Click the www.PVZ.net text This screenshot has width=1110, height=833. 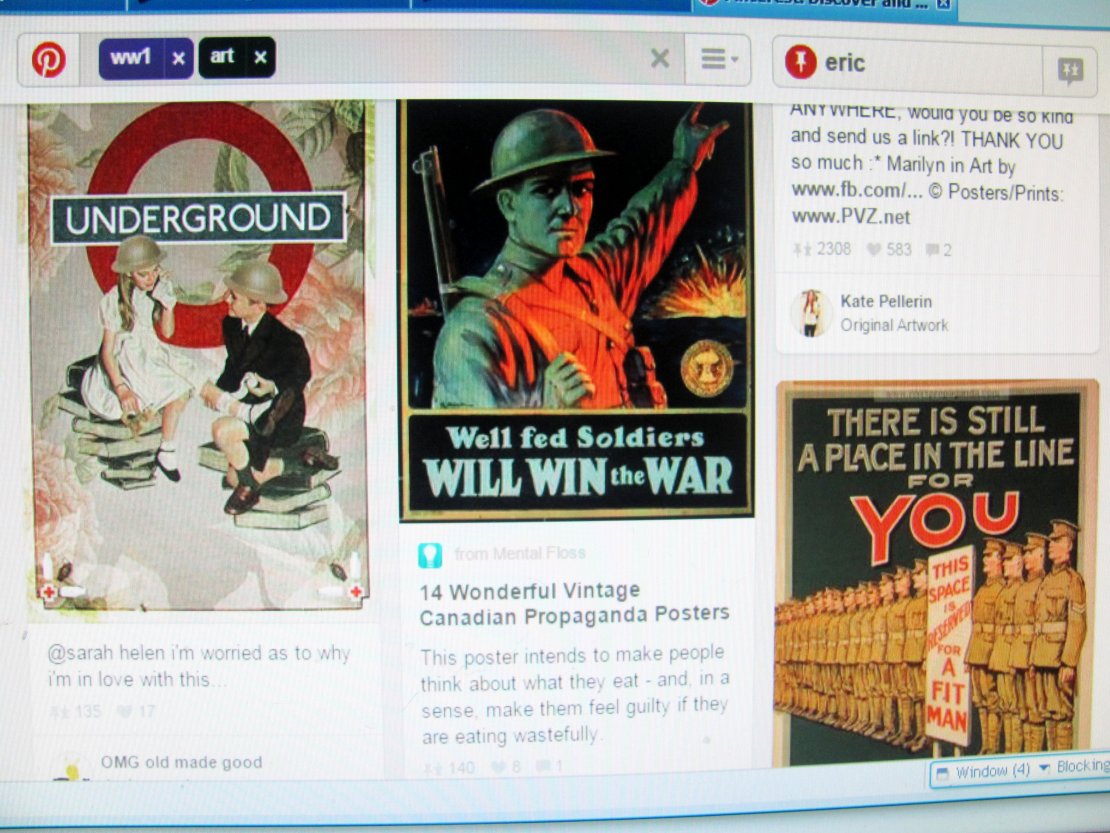click(x=851, y=217)
